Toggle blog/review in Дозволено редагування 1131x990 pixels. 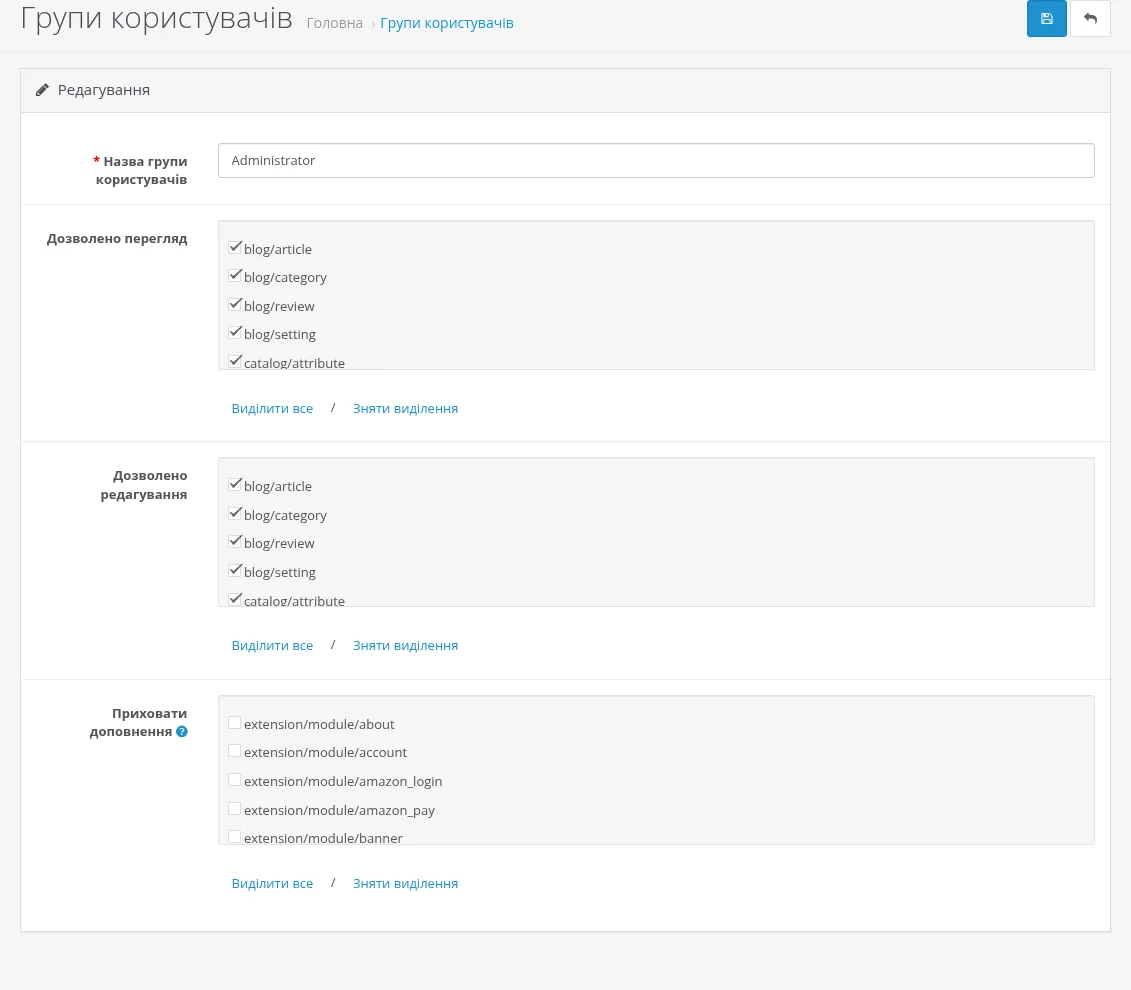[234, 542]
